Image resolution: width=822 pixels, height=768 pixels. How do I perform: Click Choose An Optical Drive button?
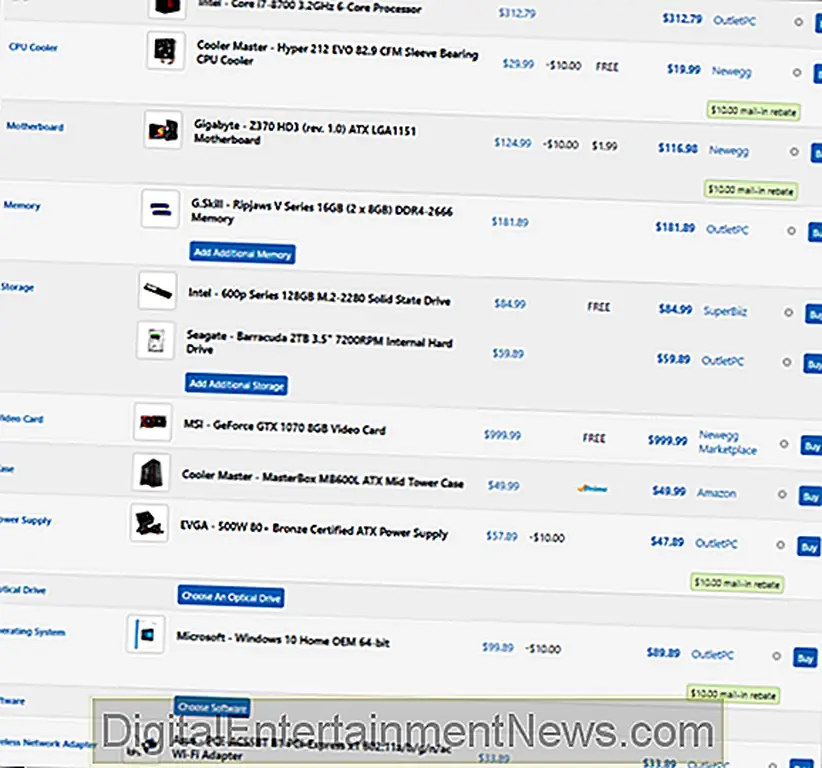point(230,597)
